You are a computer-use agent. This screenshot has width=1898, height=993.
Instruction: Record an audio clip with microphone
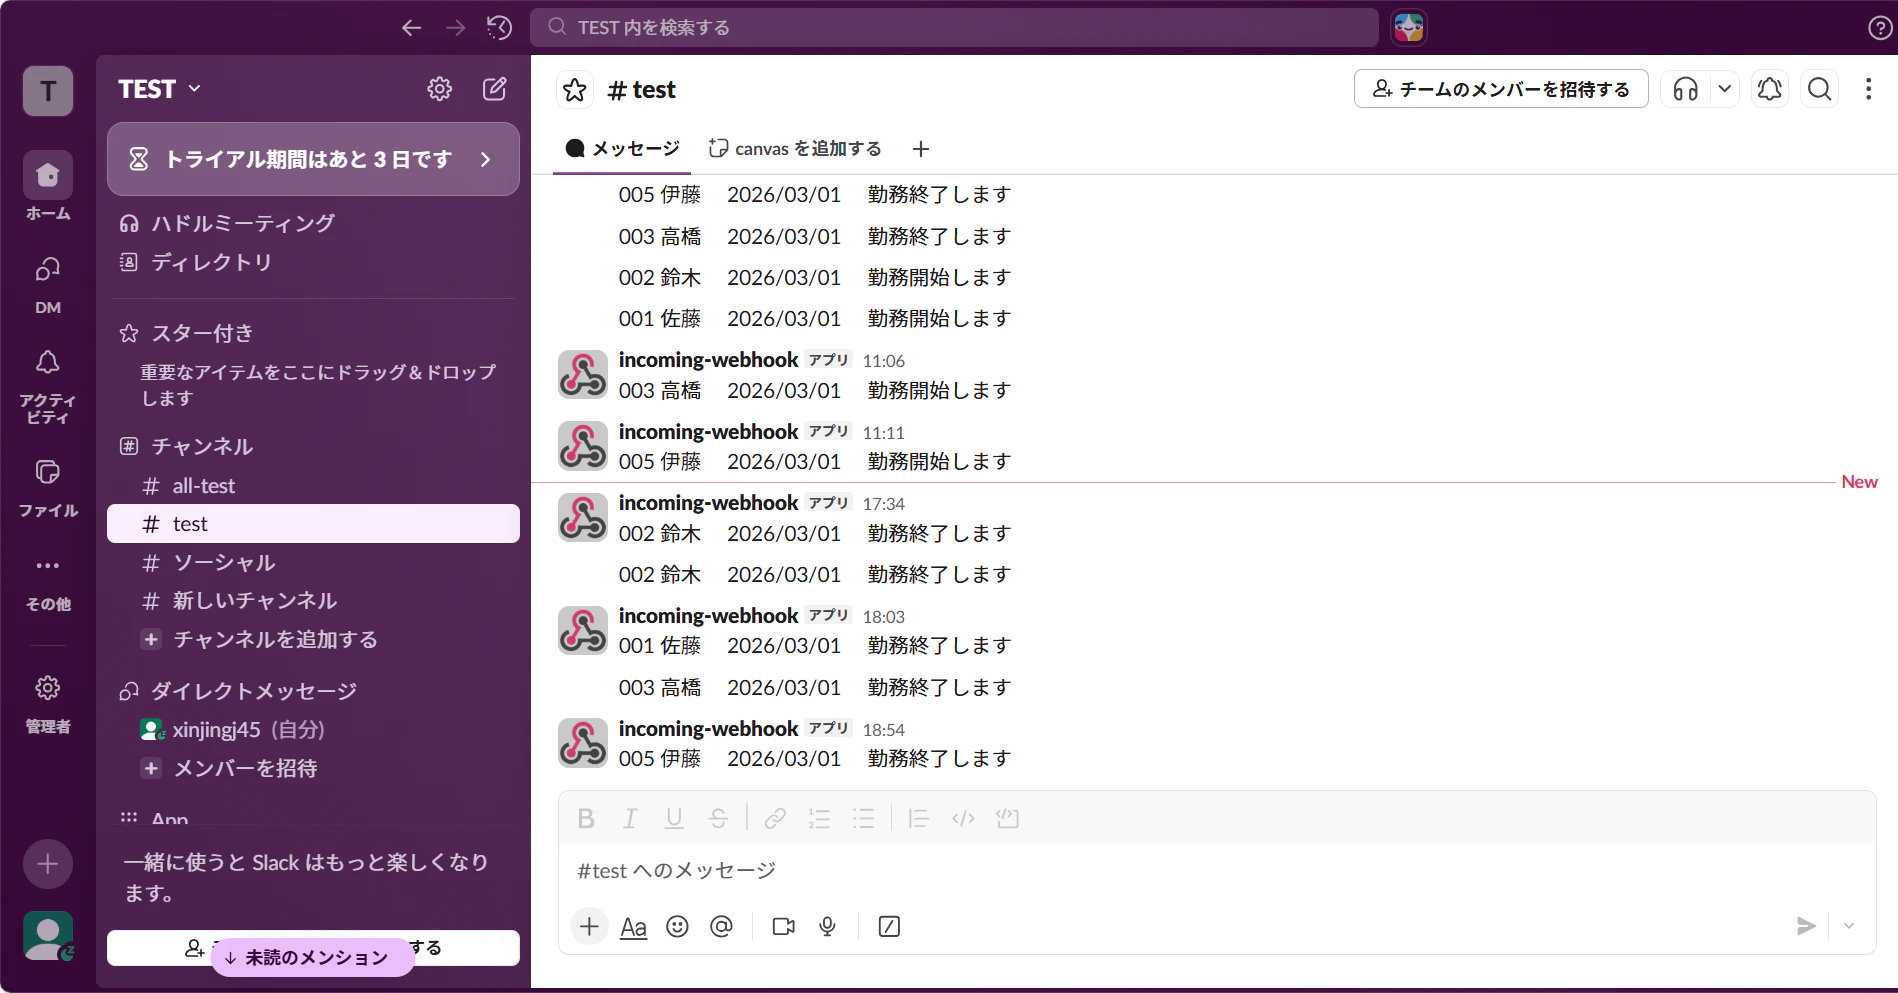pyautogui.click(x=827, y=927)
